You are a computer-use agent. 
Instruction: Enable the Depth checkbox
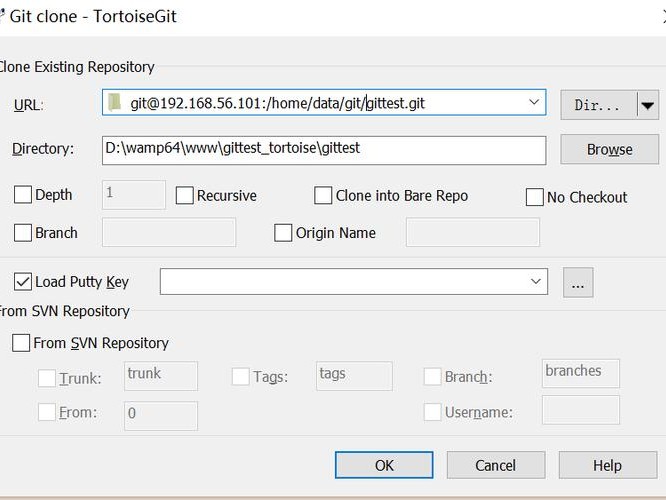[23, 195]
